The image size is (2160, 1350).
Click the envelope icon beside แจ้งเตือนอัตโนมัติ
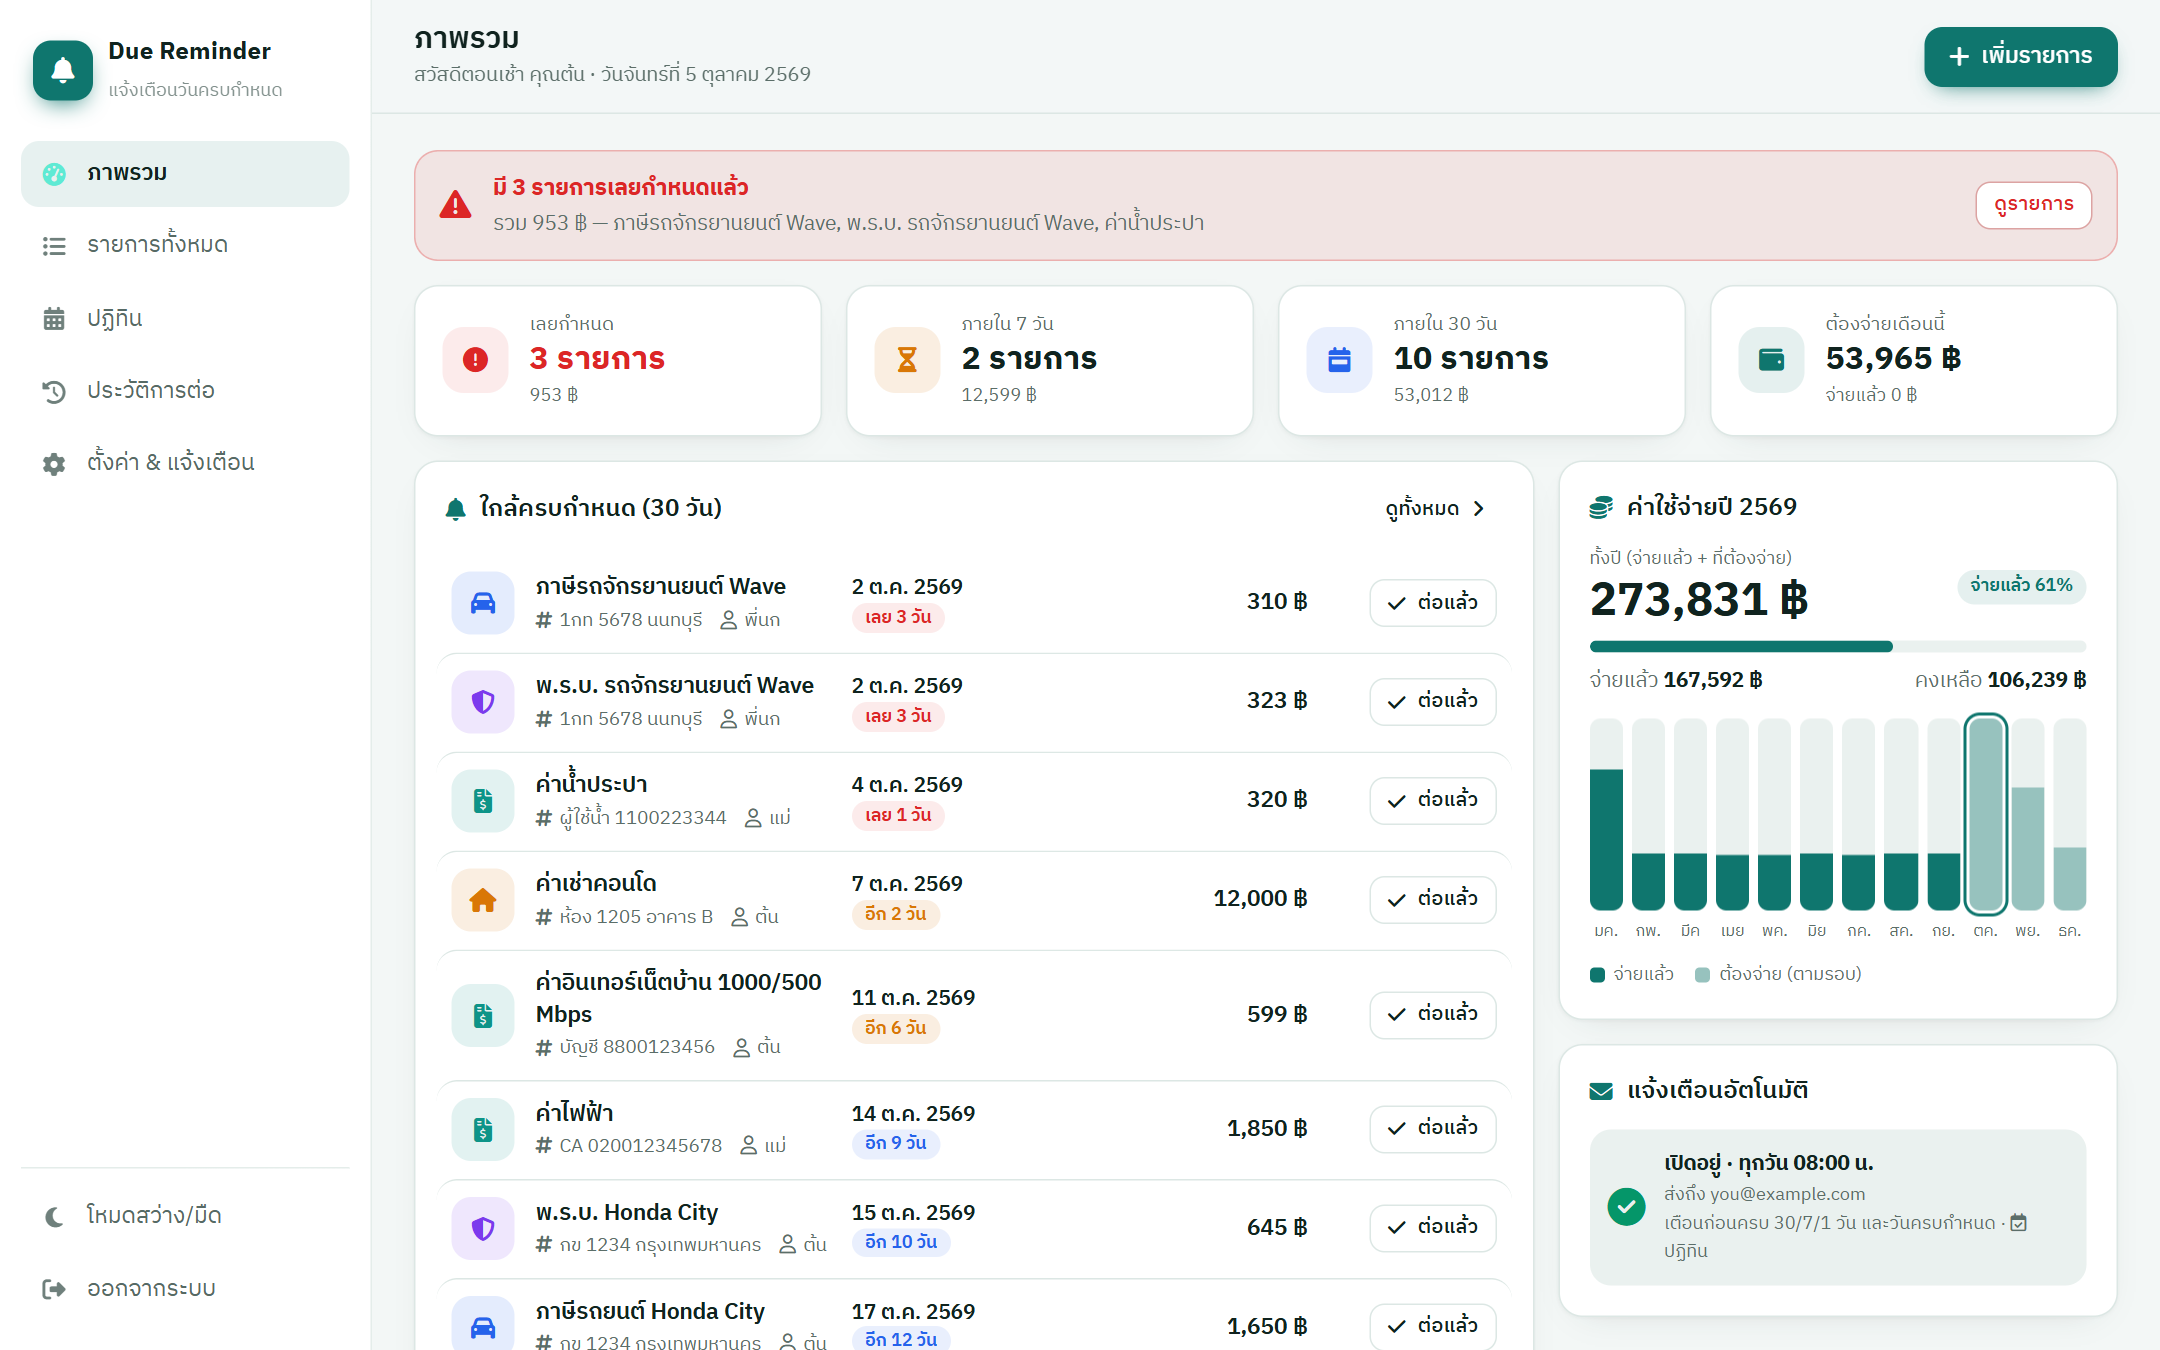pos(1601,1091)
